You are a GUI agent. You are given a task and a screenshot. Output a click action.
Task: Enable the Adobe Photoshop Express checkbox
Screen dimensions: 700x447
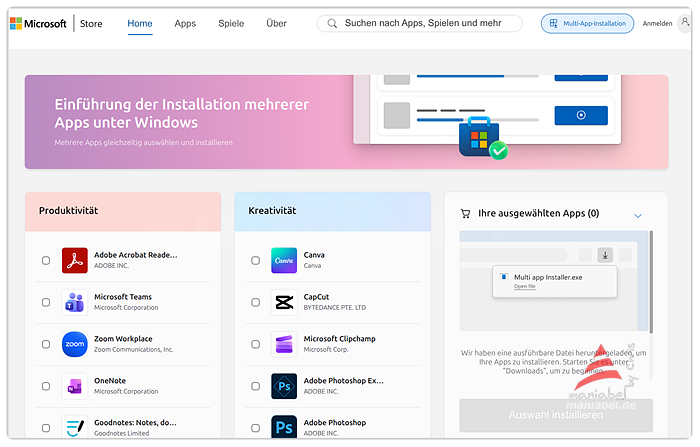(255, 386)
